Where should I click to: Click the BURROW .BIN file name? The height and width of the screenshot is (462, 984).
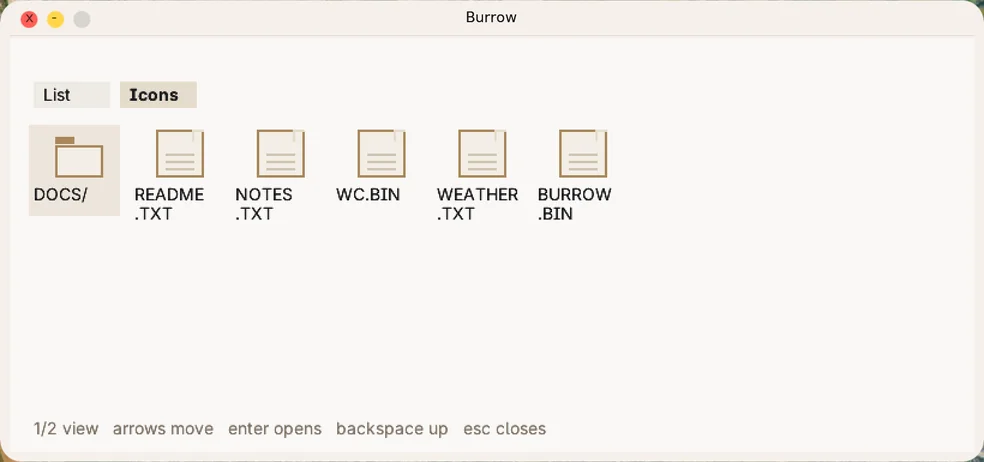pos(574,204)
